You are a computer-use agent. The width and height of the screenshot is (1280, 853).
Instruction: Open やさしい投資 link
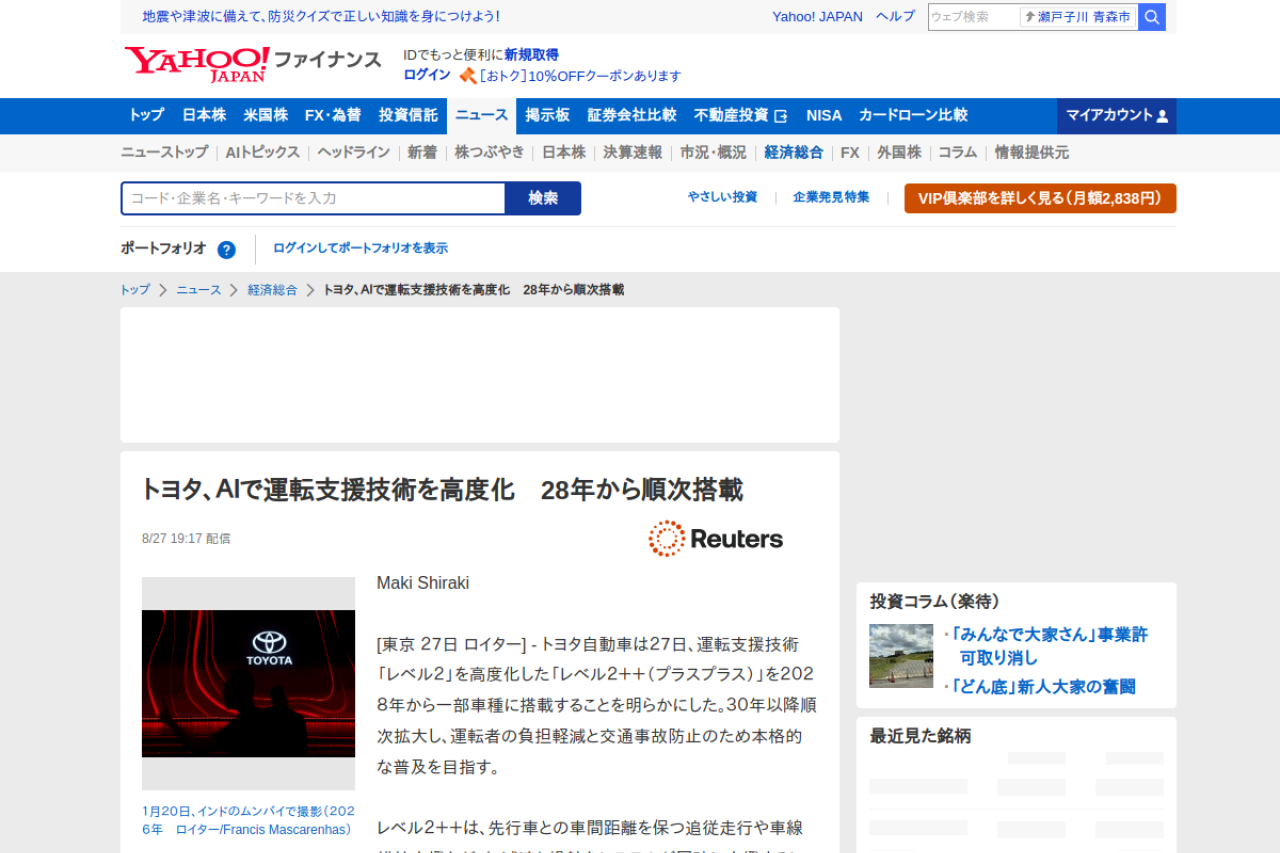point(722,197)
